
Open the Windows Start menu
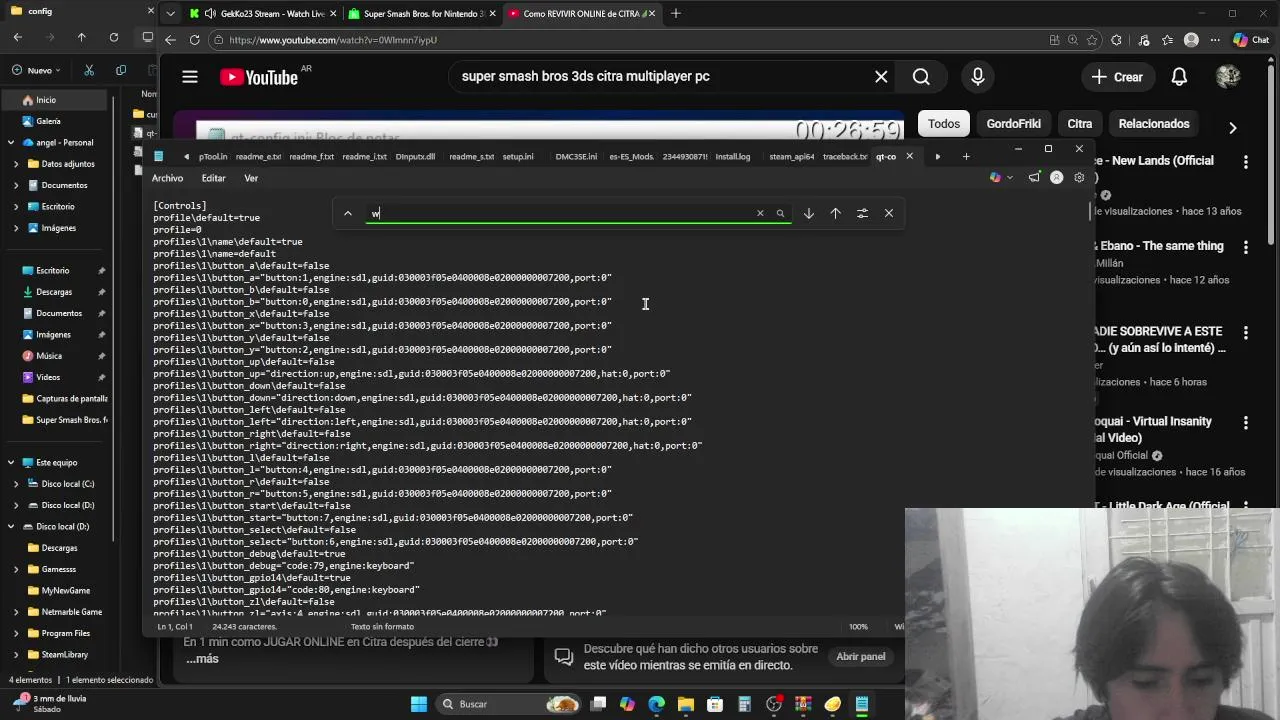tap(419, 704)
